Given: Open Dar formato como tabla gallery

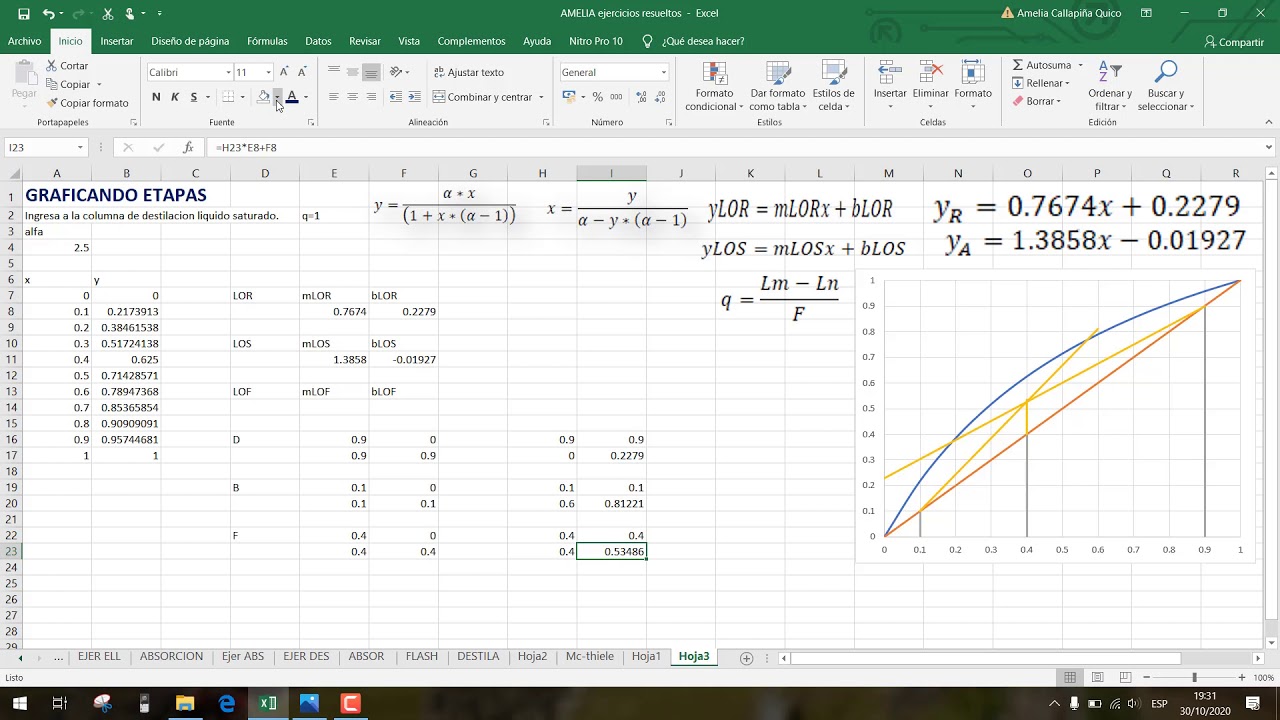Looking at the screenshot, I should (x=777, y=87).
